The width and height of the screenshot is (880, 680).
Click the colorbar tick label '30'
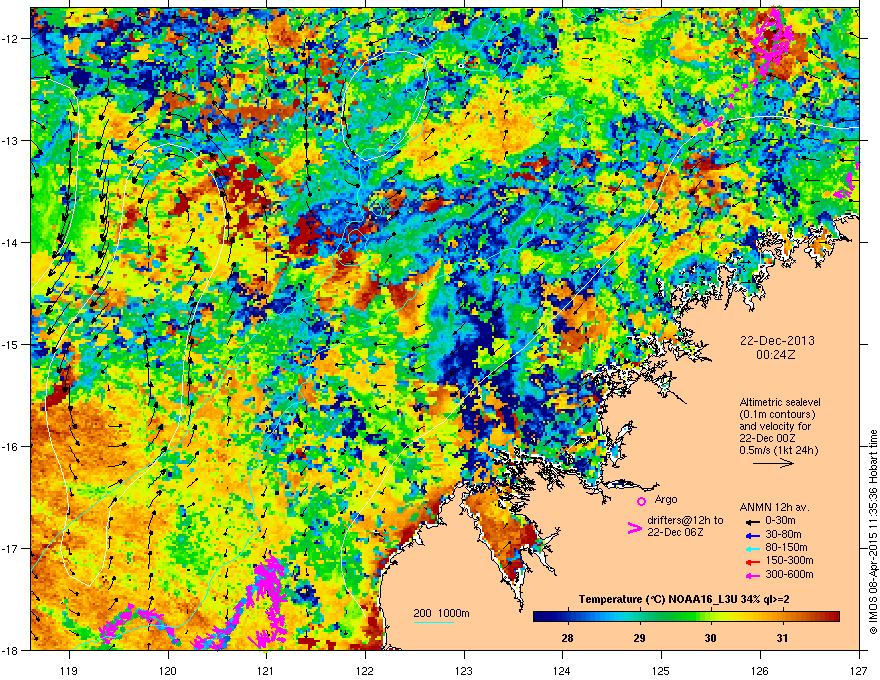point(711,638)
